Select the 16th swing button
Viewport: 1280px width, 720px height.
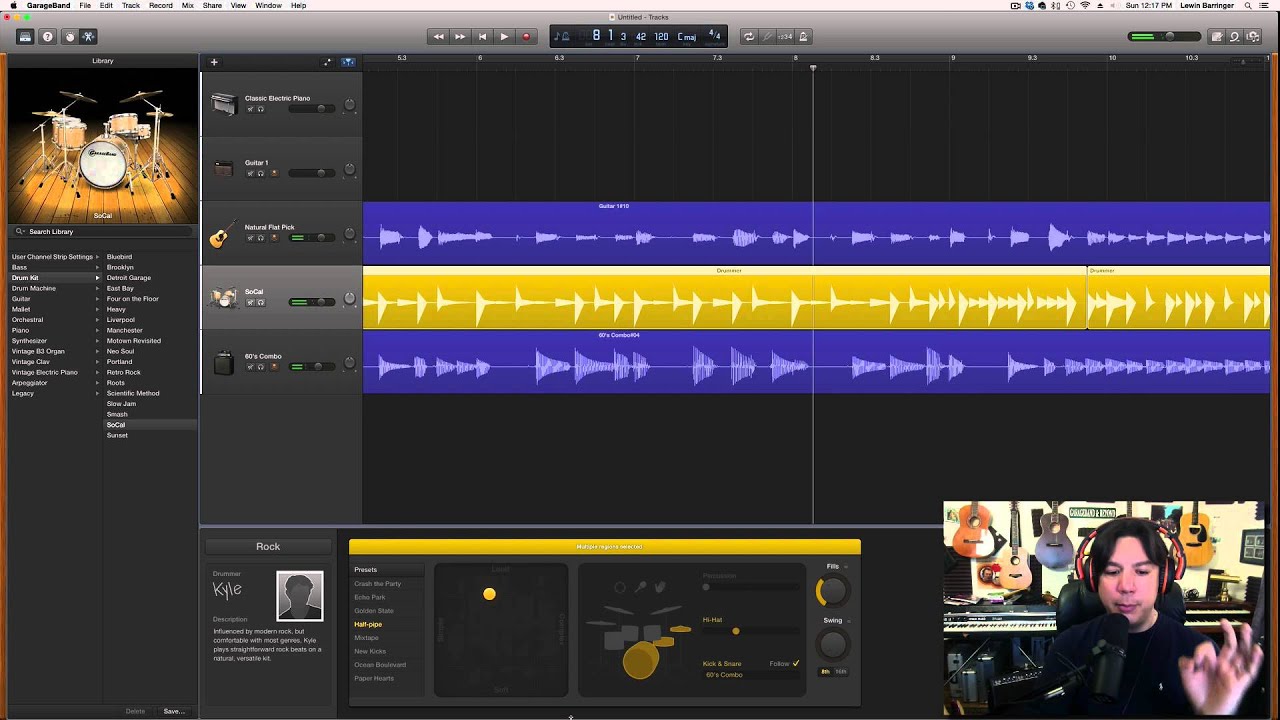[841, 671]
